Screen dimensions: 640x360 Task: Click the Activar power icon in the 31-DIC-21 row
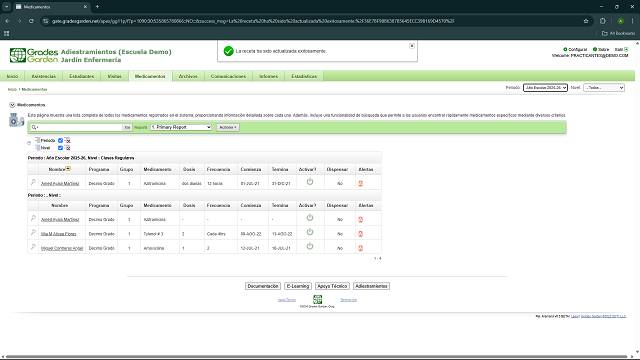(310, 182)
